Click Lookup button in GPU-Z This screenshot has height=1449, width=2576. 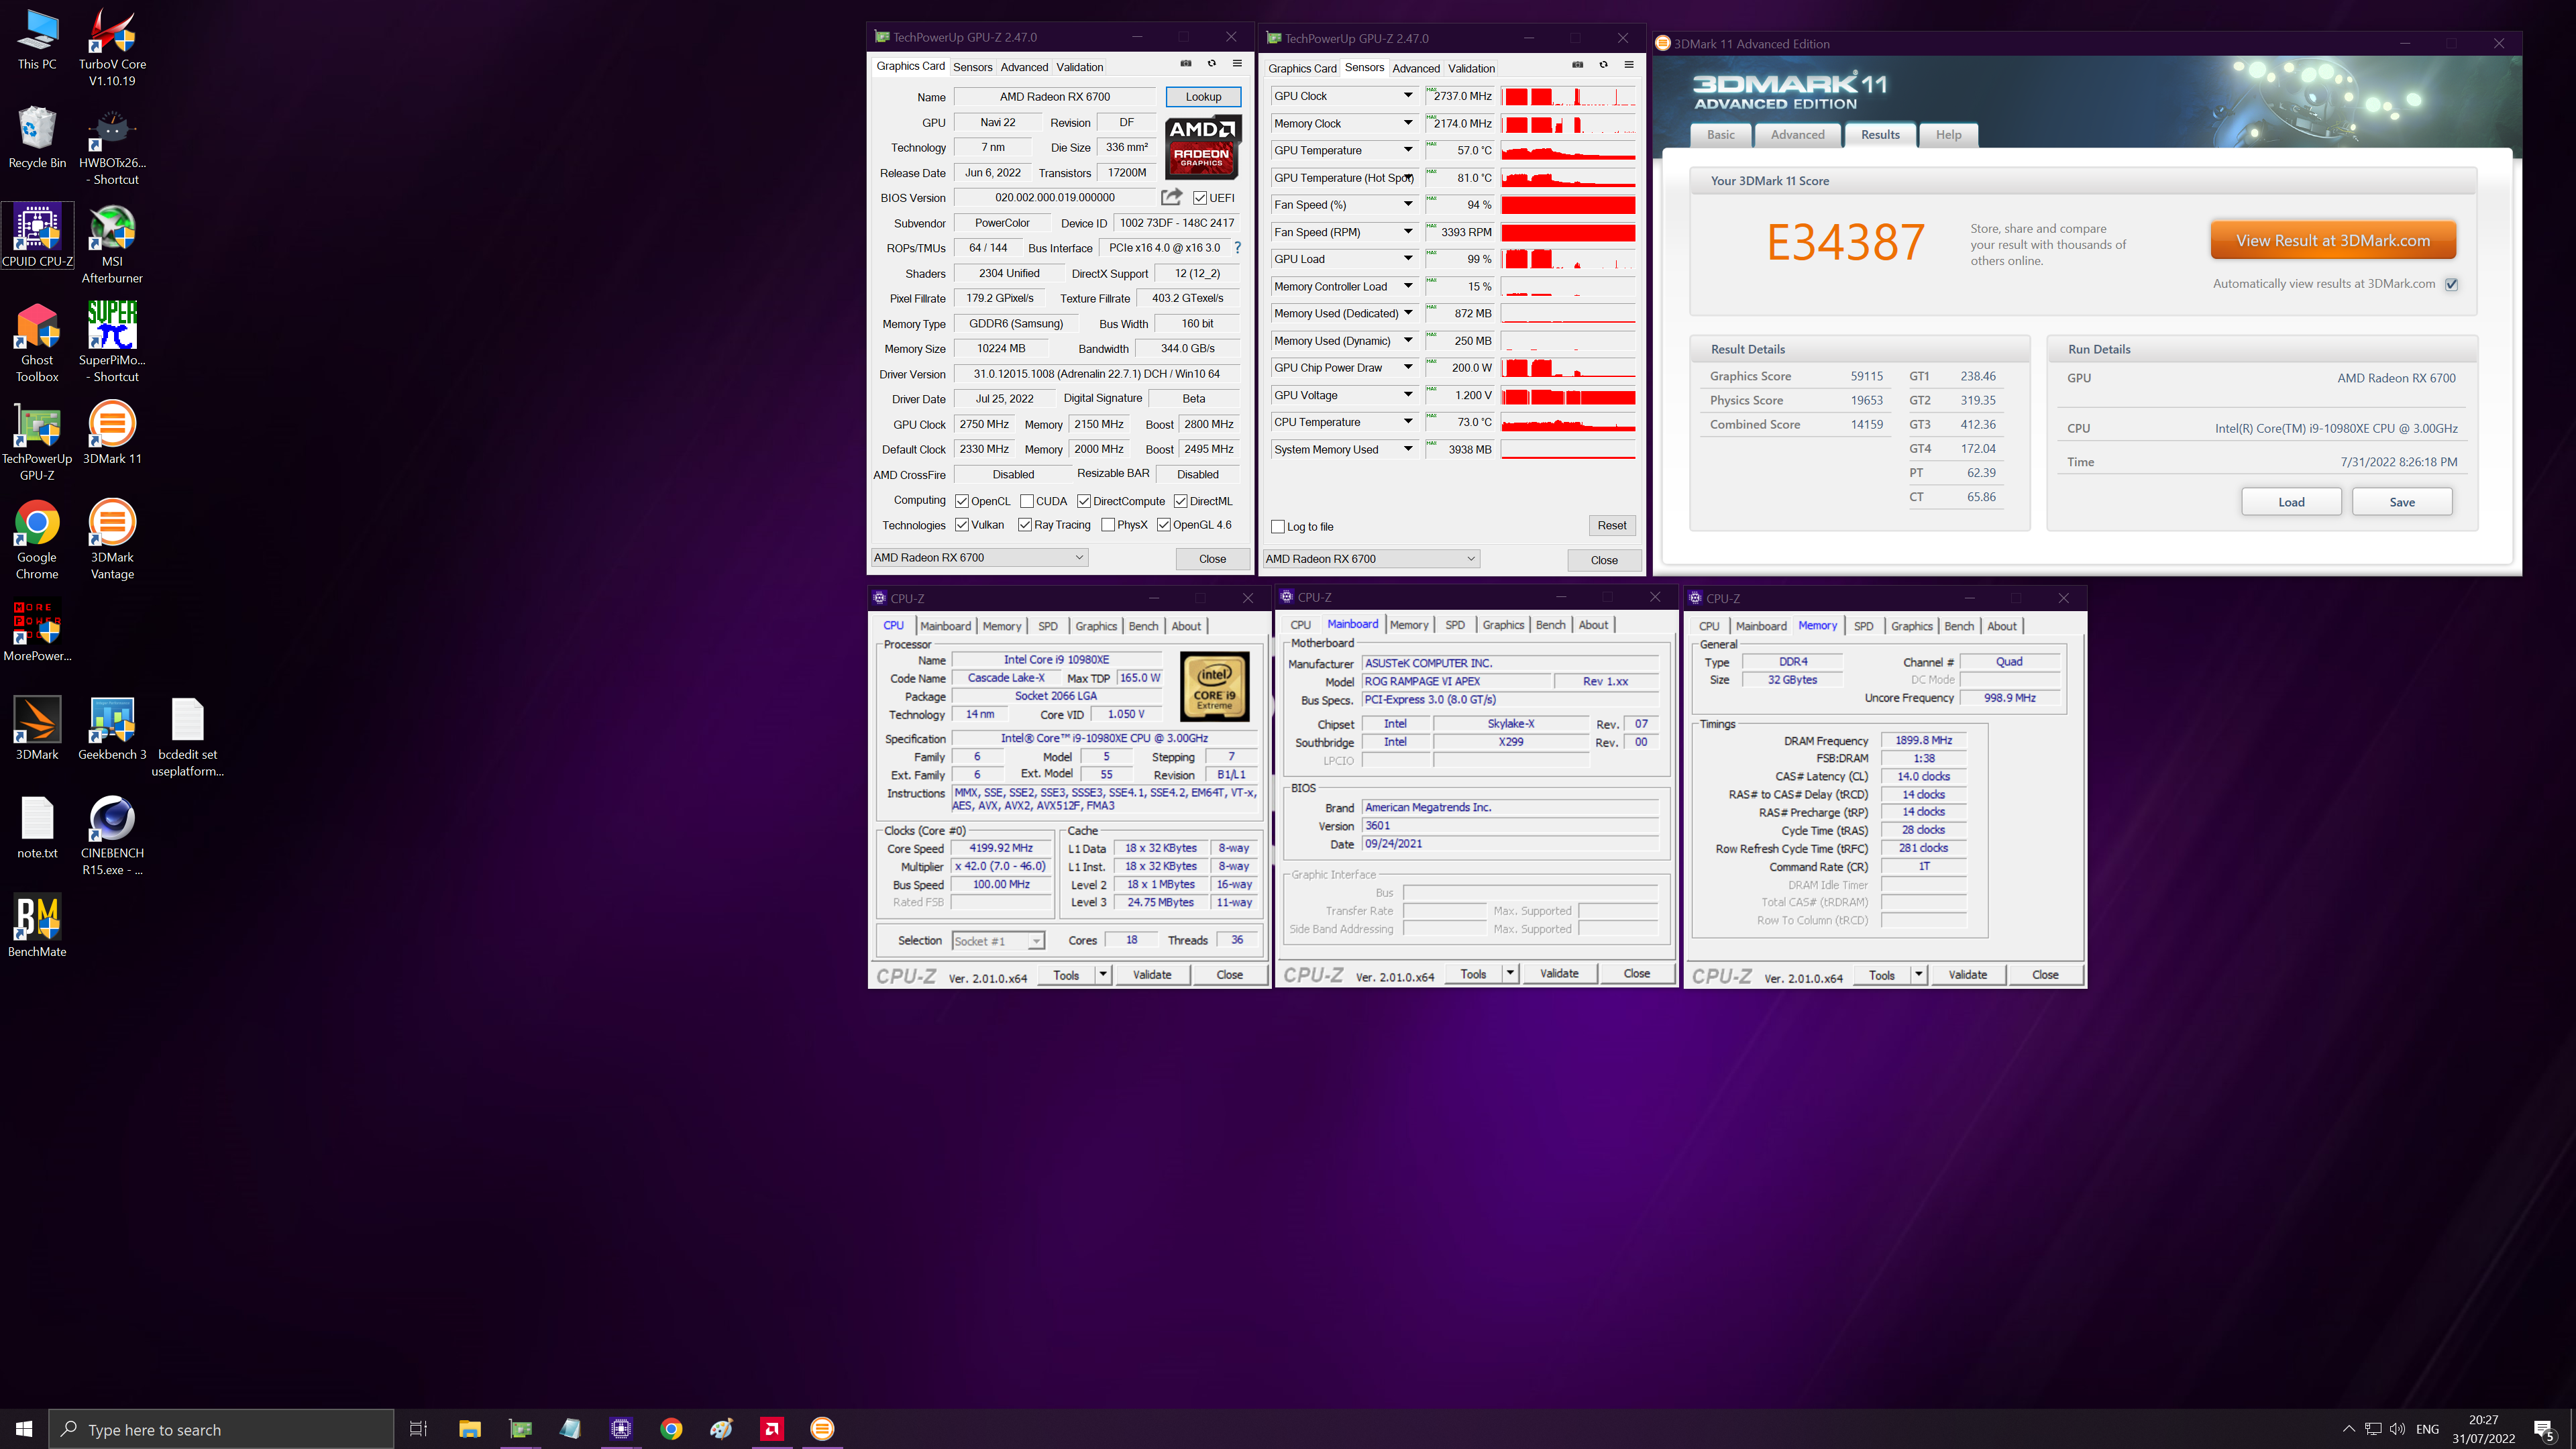(x=1203, y=97)
